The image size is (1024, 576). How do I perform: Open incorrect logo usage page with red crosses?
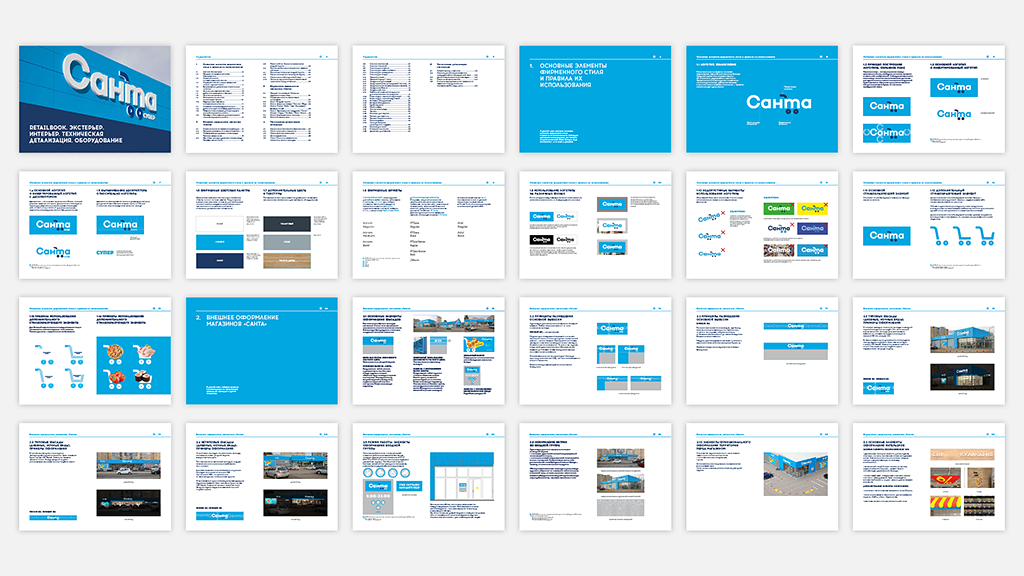click(762, 225)
